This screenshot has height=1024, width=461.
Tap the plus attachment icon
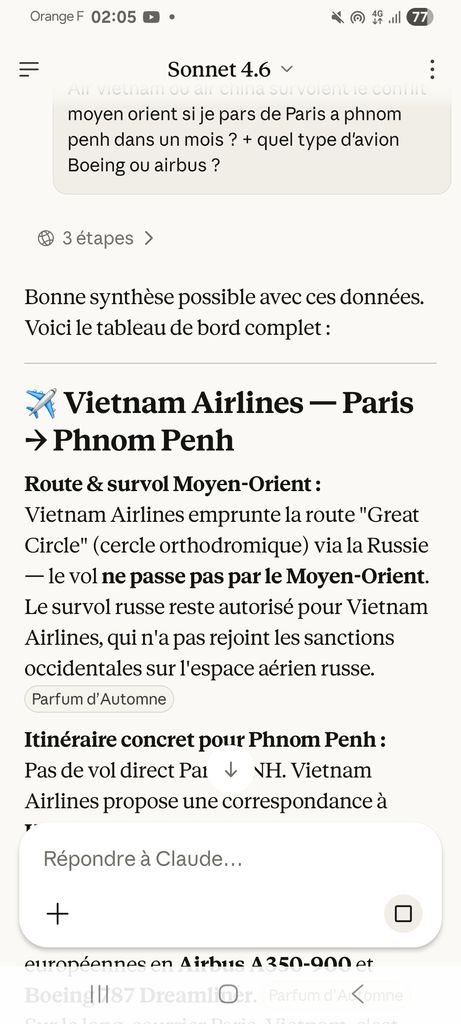coord(57,913)
